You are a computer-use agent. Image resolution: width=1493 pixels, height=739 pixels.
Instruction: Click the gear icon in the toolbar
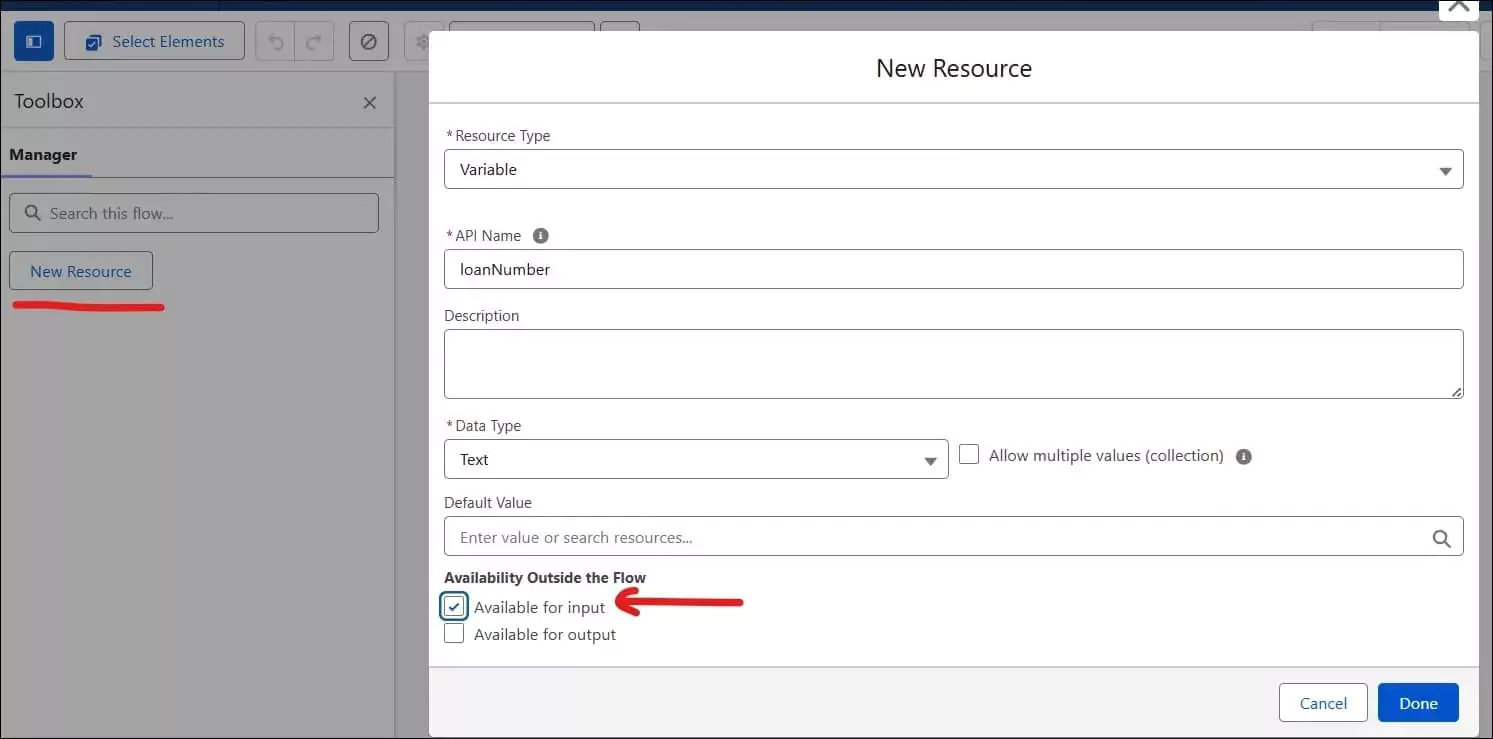point(423,41)
